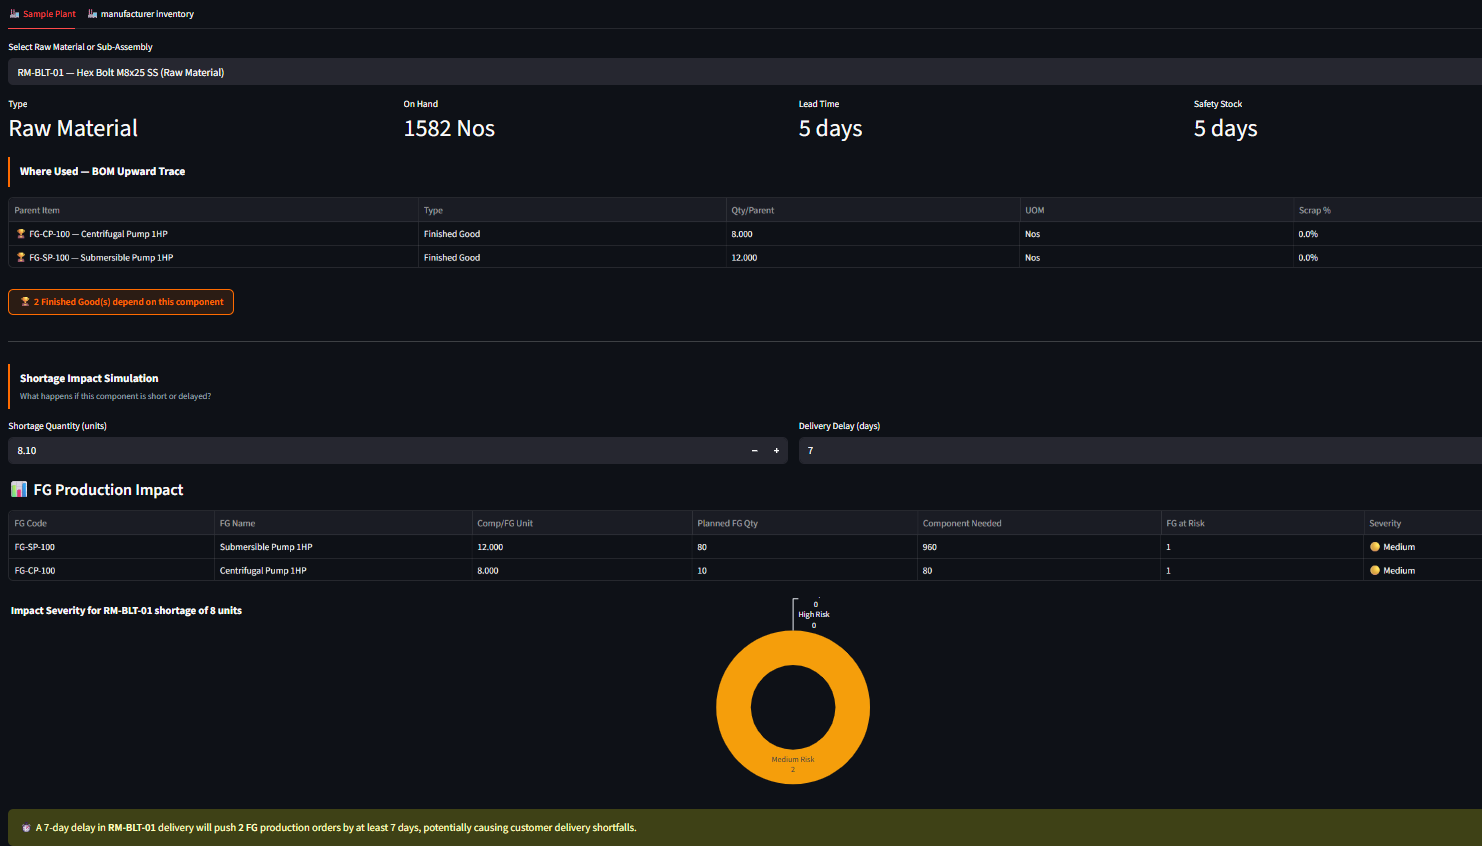Open the manufacturer inventory tab
Screen dimensions: 1482x846
[x=141, y=14]
